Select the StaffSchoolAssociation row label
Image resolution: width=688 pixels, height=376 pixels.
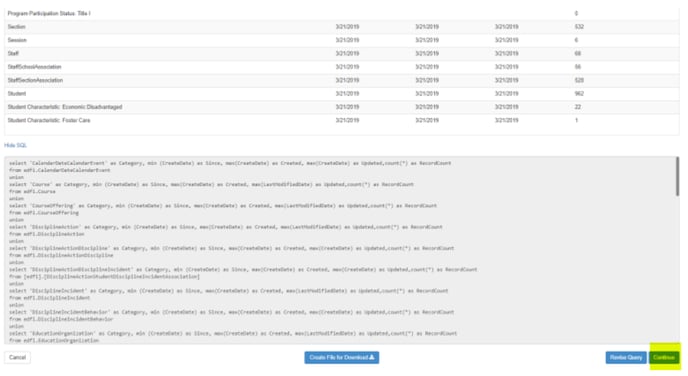point(34,67)
